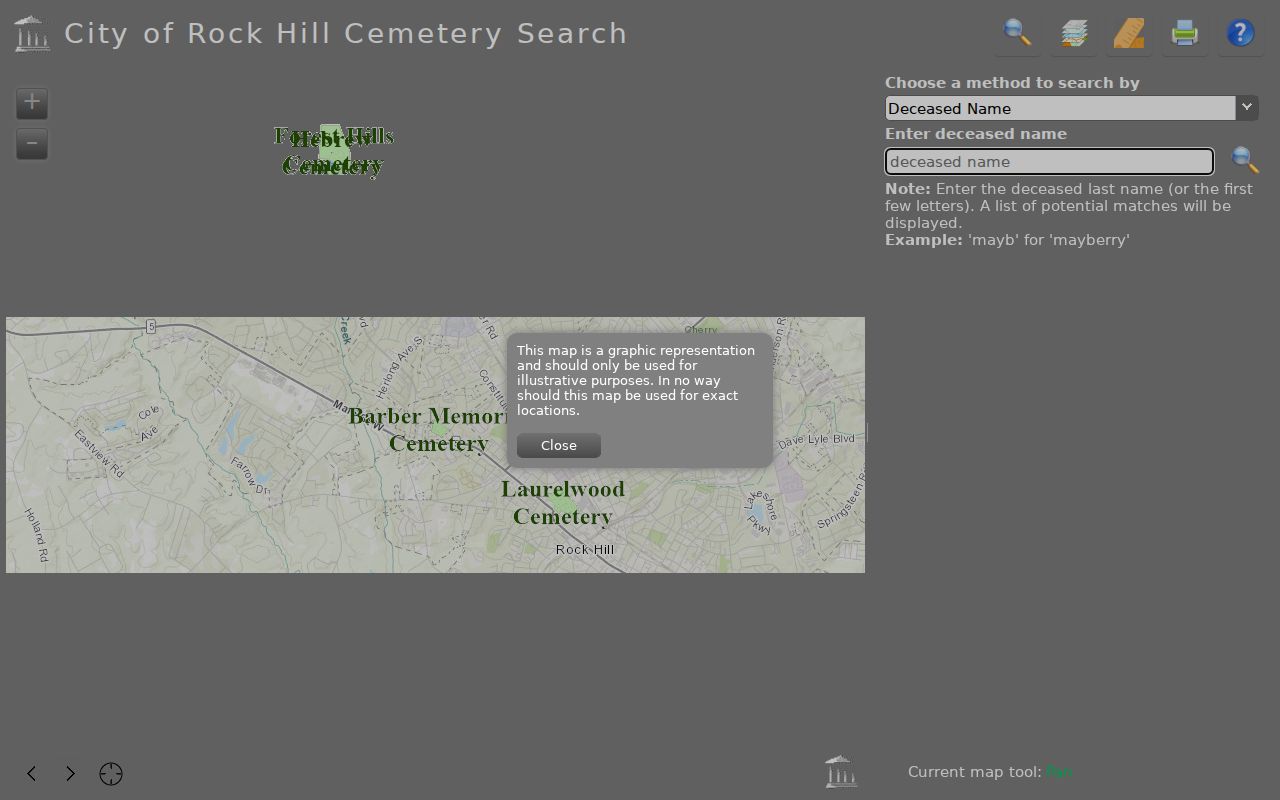Open the search tool in top toolbar
This screenshot has width=1280, height=800.
coord(1017,33)
